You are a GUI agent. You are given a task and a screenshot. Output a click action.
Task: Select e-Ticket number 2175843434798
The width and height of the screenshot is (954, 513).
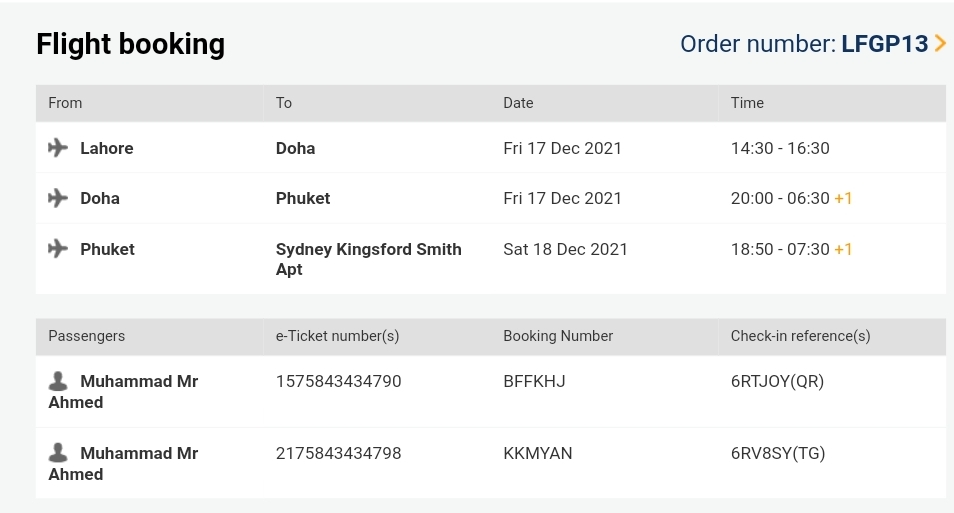(x=338, y=453)
